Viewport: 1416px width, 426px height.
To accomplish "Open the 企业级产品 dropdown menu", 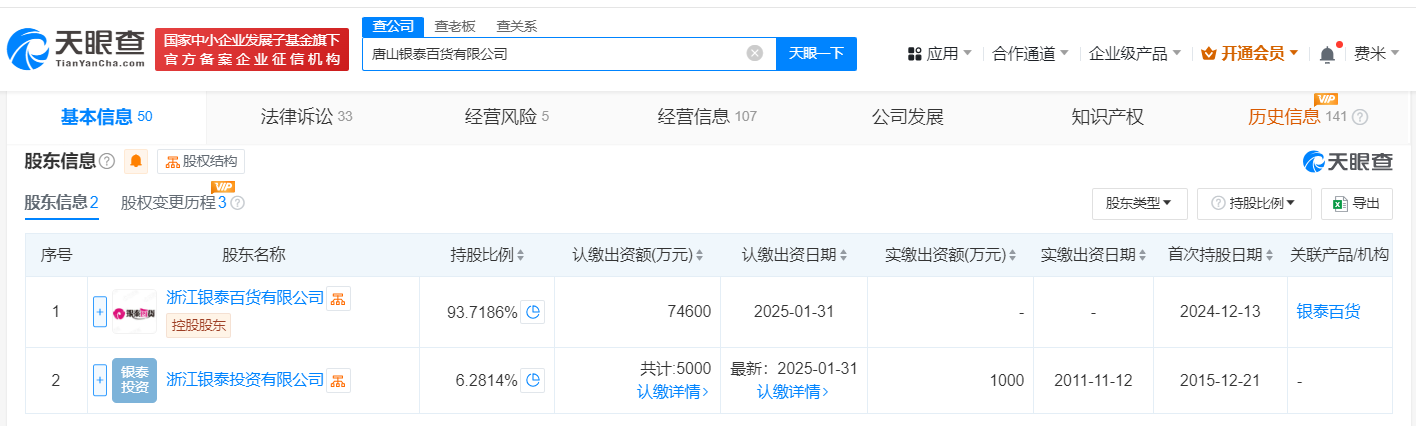I will pos(1134,54).
